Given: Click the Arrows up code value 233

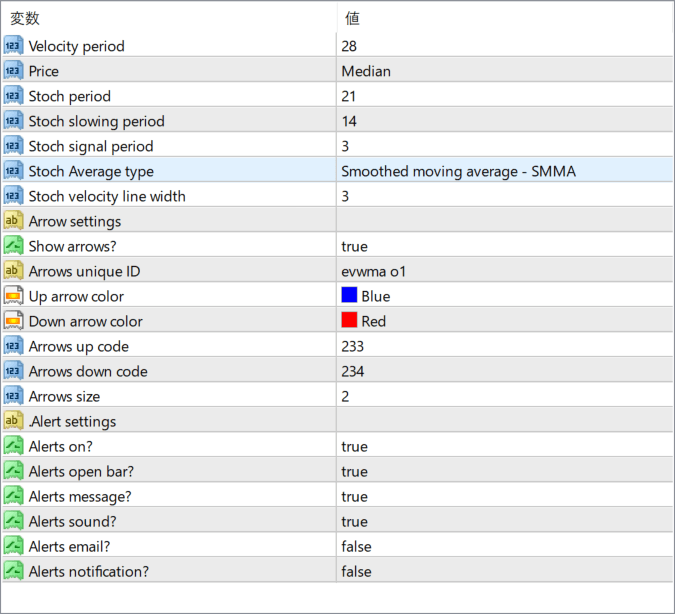Looking at the screenshot, I should click(353, 346).
